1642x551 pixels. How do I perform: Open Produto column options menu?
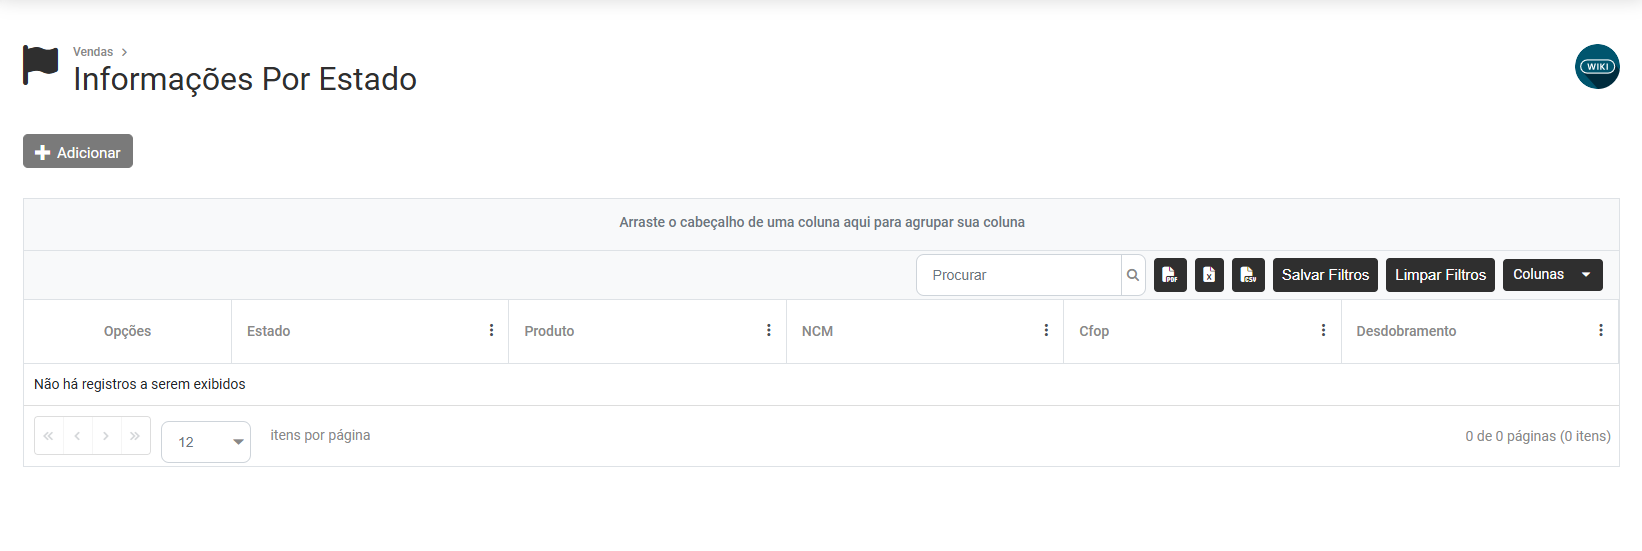point(768,331)
